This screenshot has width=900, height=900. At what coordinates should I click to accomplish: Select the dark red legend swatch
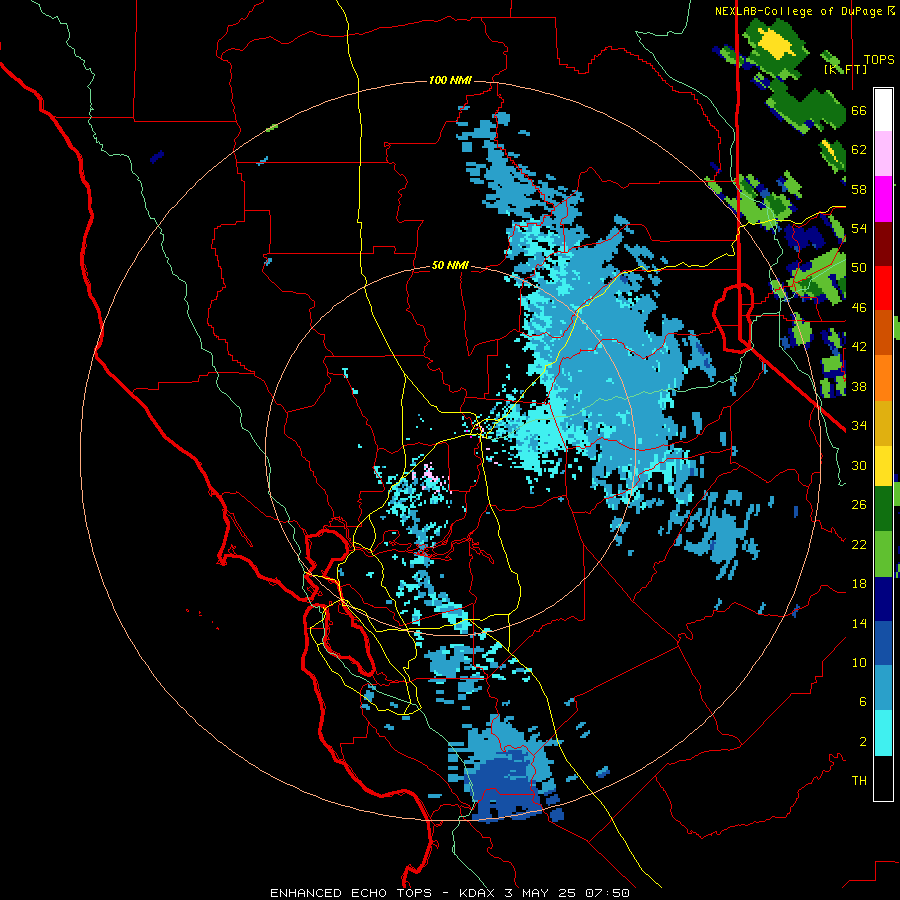click(883, 244)
